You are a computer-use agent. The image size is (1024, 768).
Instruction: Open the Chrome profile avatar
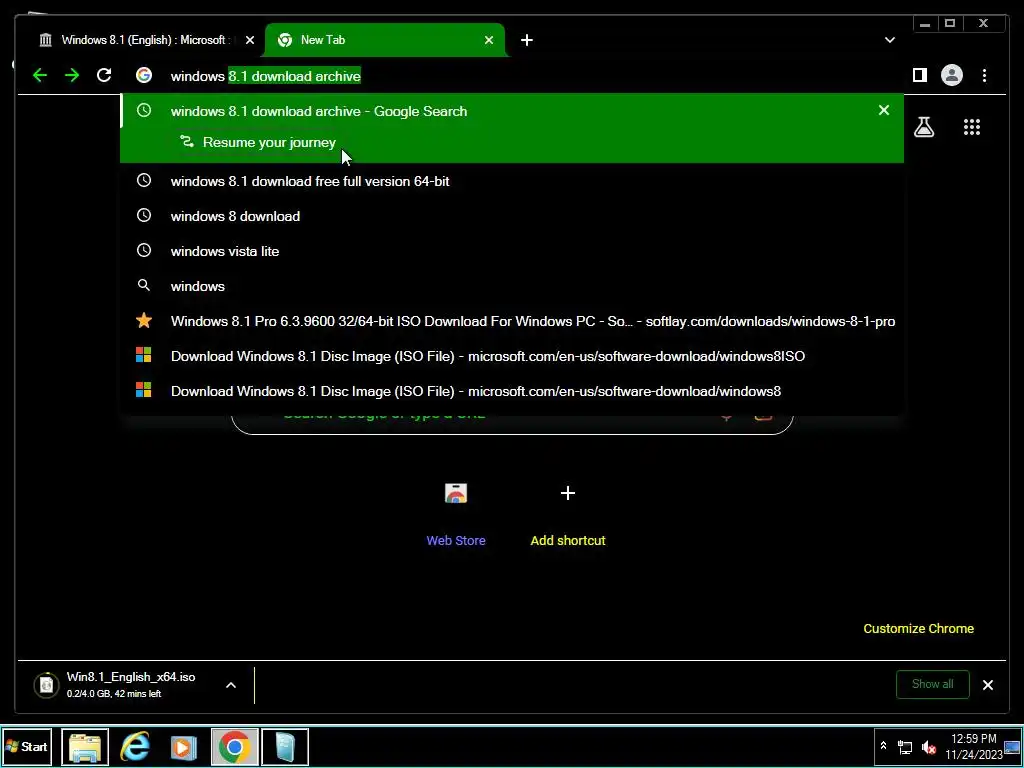pyautogui.click(x=952, y=76)
